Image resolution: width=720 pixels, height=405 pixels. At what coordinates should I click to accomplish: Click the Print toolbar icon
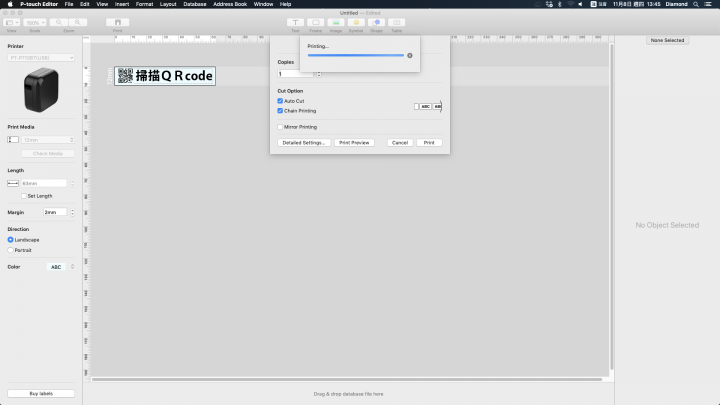(118, 22)
